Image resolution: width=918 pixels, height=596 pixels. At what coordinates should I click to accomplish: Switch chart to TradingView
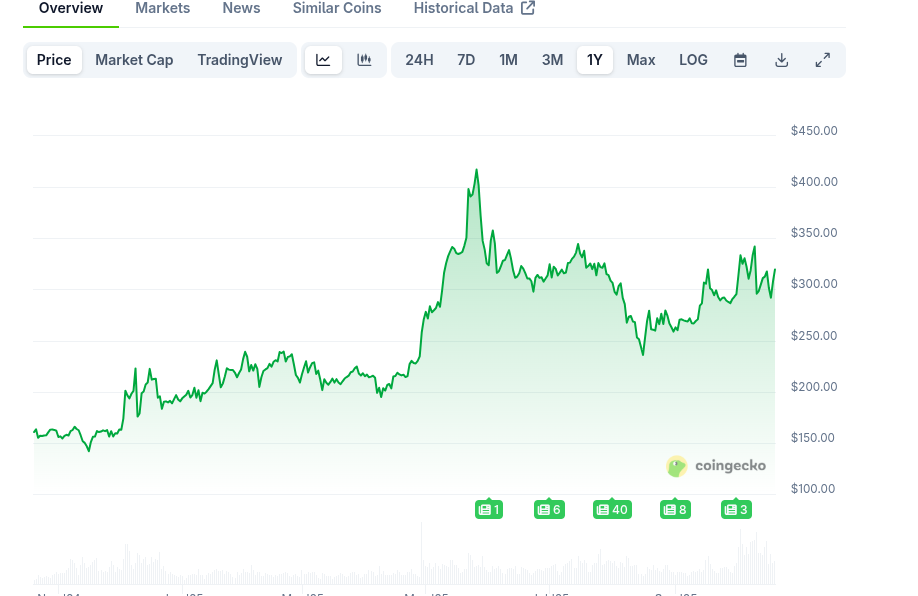point(239,60)
